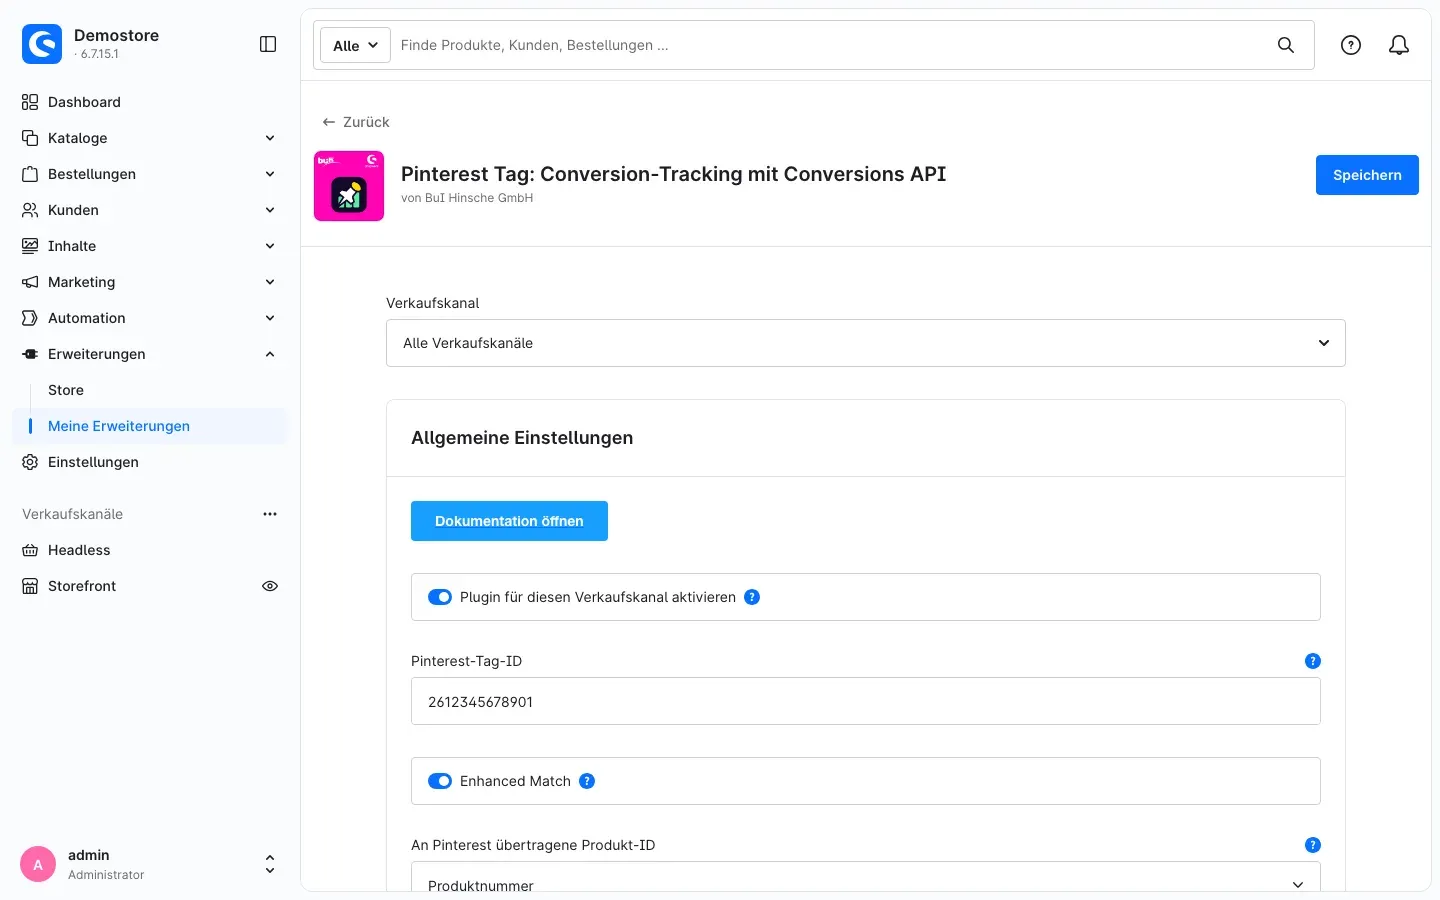1440x900 pixels.
Task: Expand the admin user menu
Action: tap(269, 864)
